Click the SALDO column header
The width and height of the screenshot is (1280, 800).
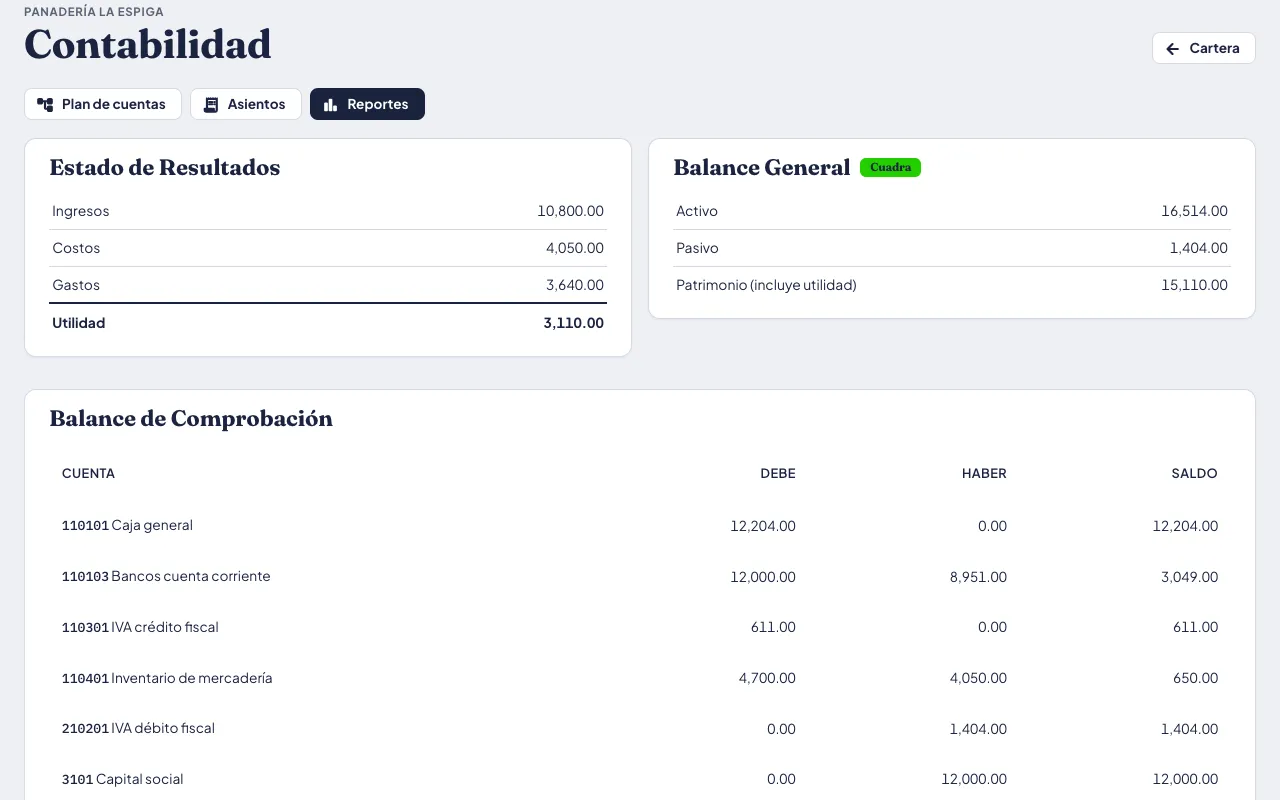click(1195, 473)
